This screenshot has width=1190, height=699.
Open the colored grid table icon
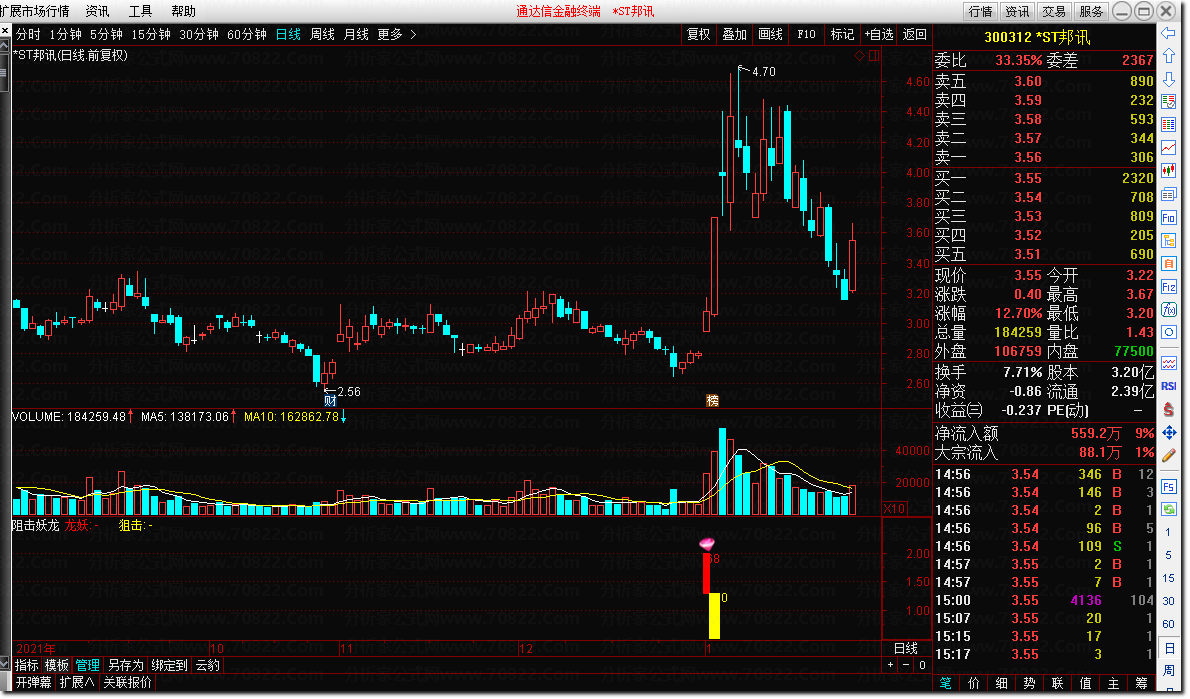[1169, 124]
